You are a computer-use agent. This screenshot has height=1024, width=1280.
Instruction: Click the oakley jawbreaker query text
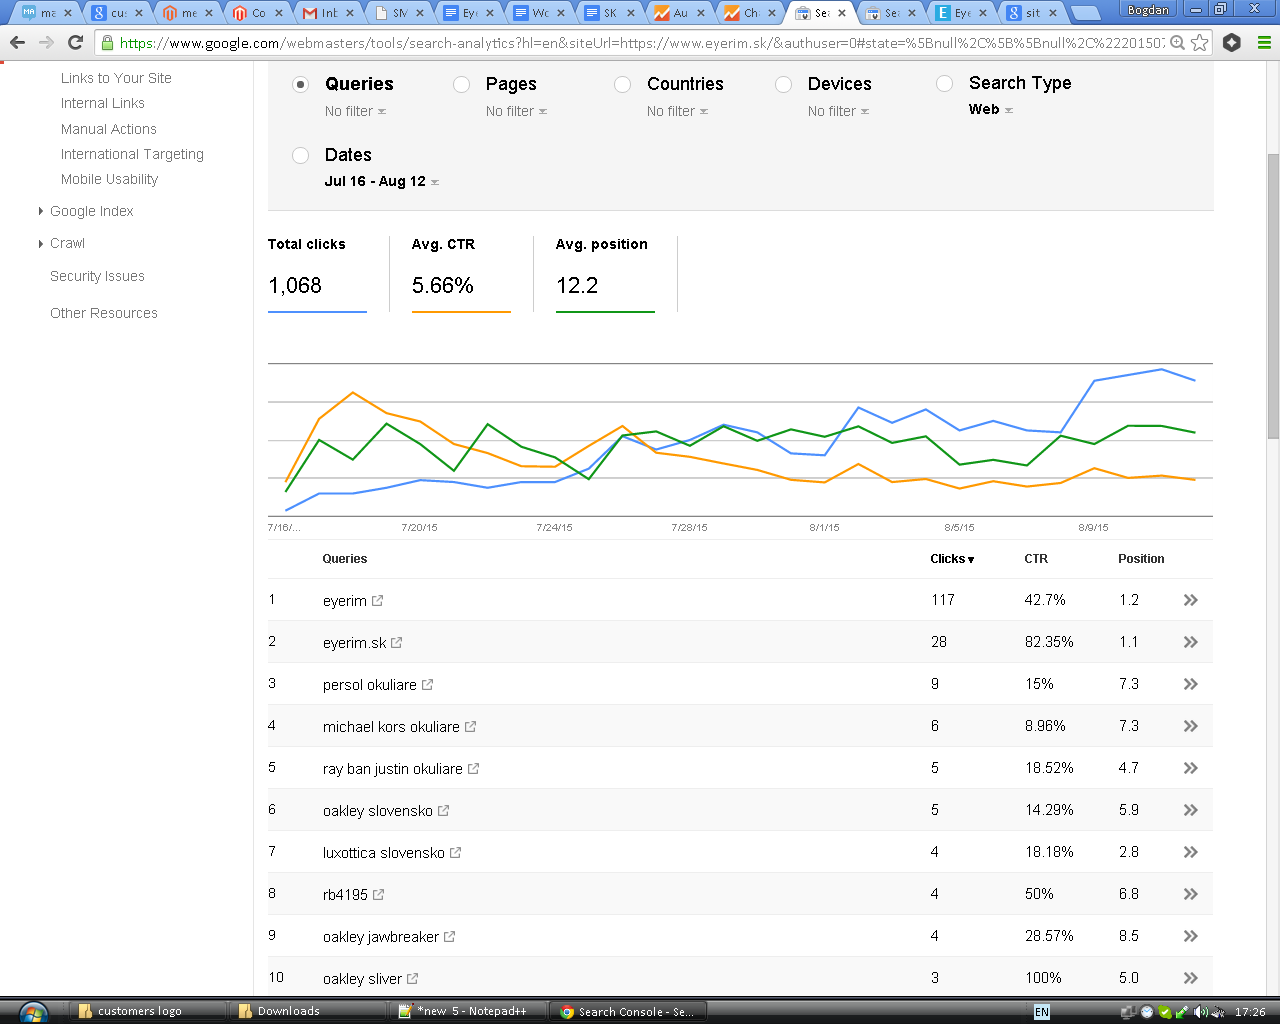pos(381,937)
